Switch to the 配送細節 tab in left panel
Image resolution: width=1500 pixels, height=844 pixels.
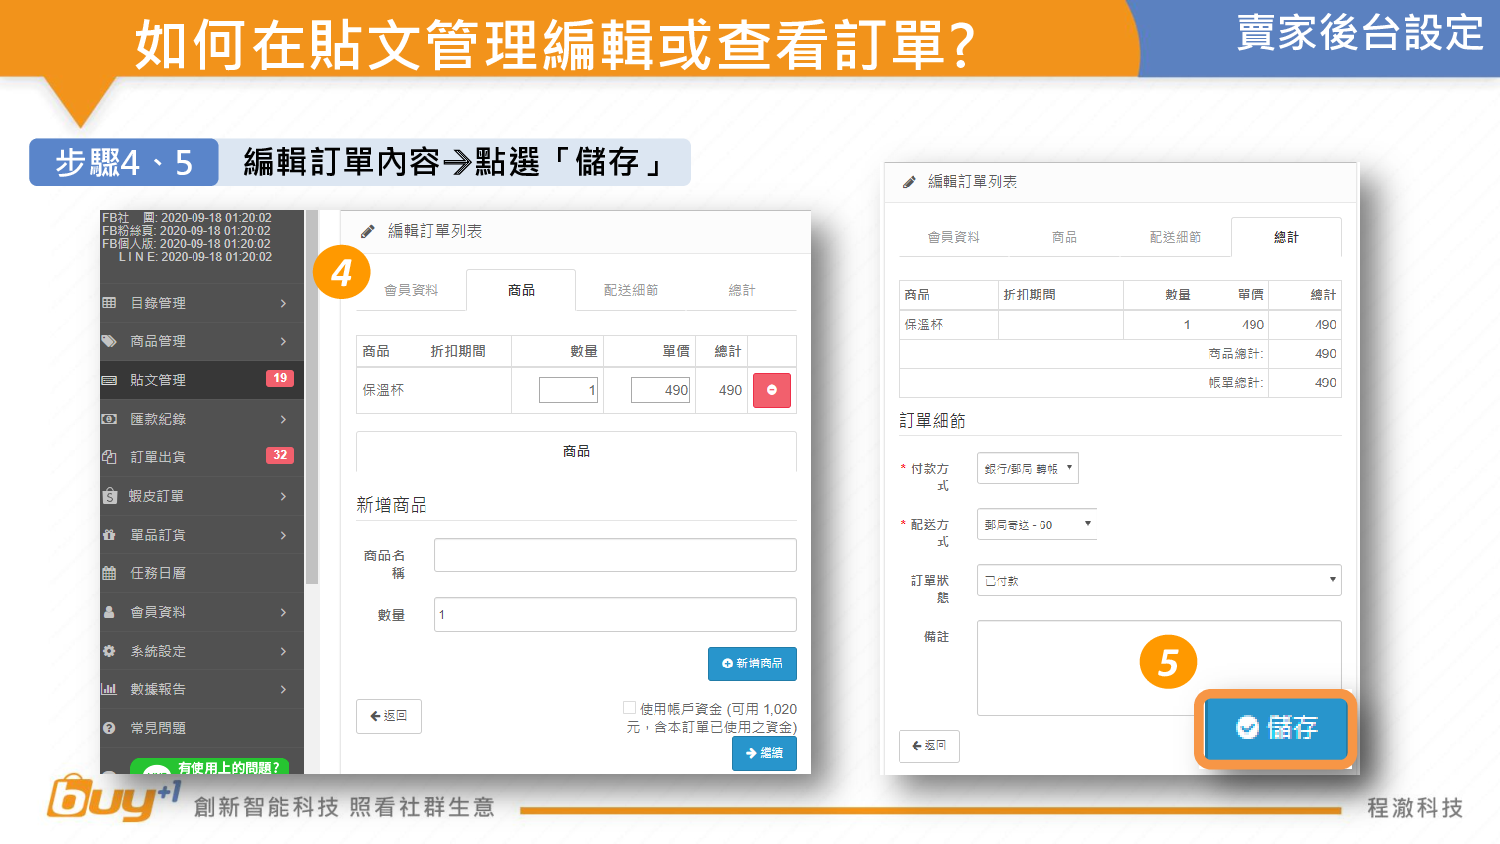(x=631, y=290)
